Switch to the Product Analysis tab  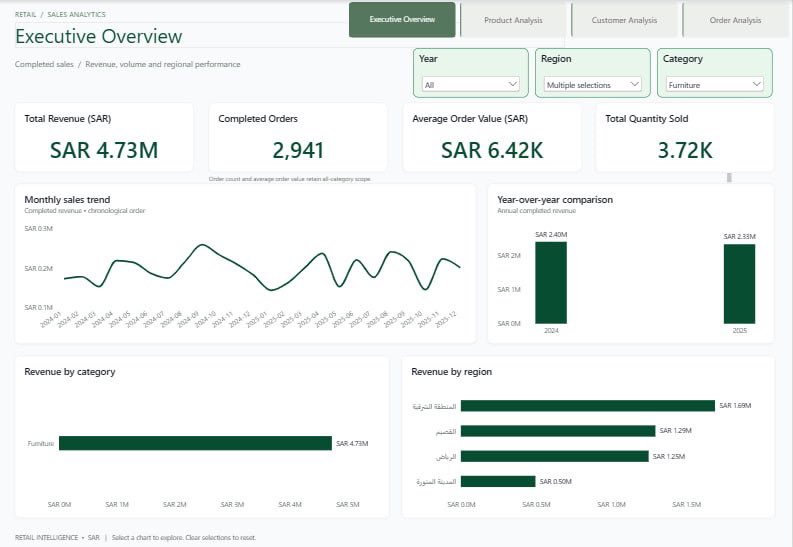click(513, 20)
